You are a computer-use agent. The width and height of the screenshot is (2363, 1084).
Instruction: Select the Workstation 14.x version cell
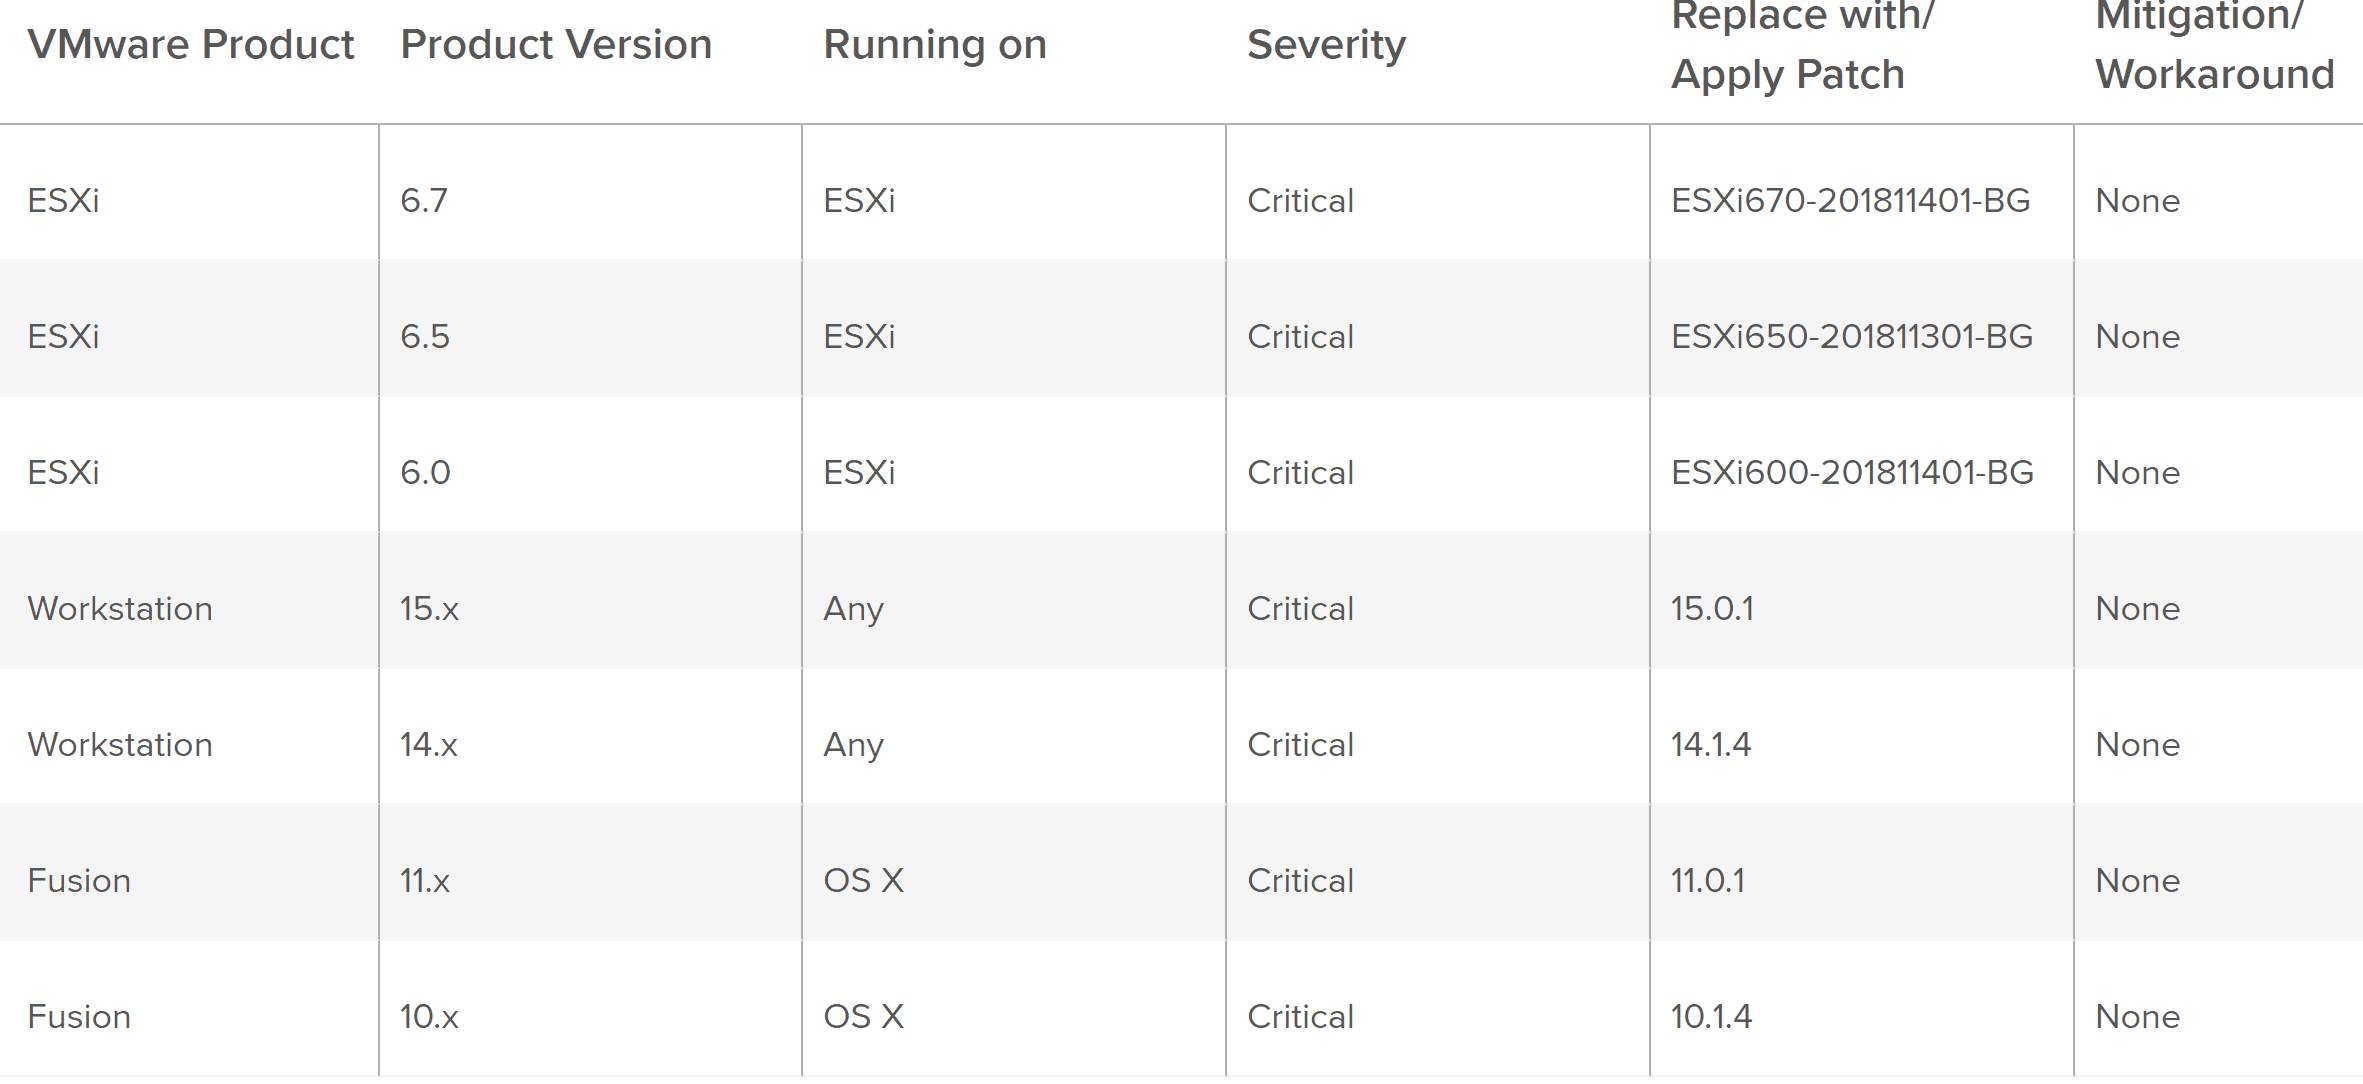(429, 745)
